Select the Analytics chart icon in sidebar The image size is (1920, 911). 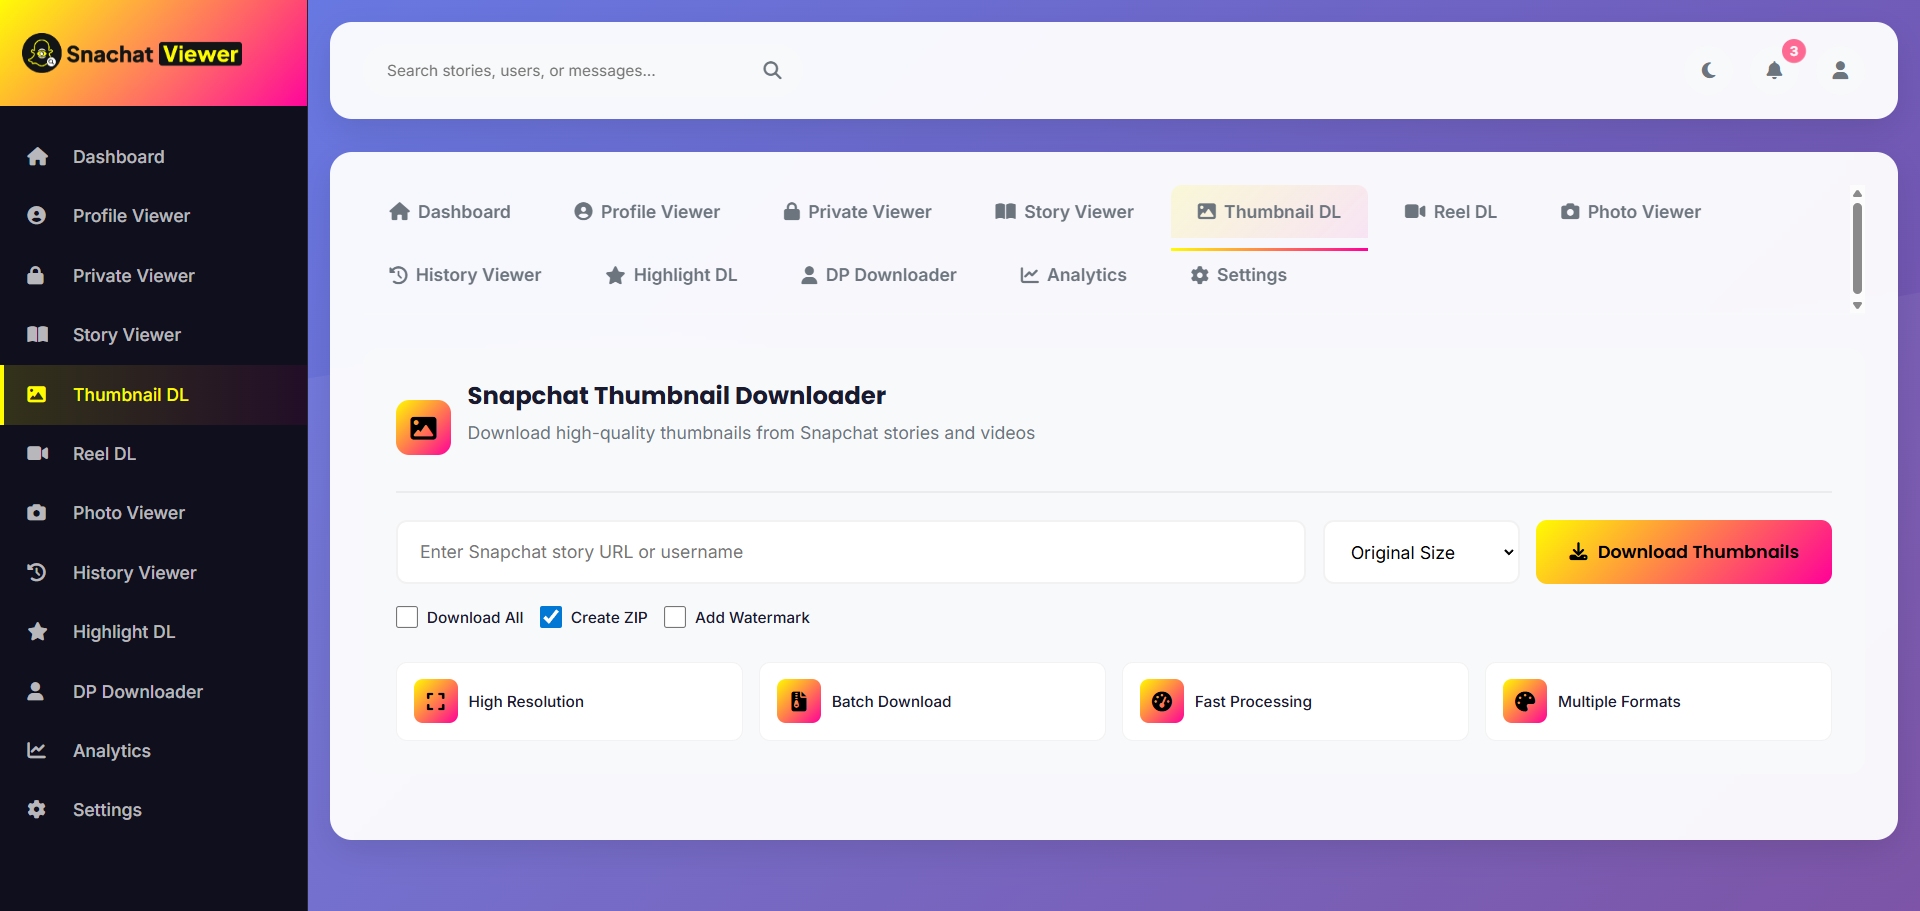click(36, 751)
